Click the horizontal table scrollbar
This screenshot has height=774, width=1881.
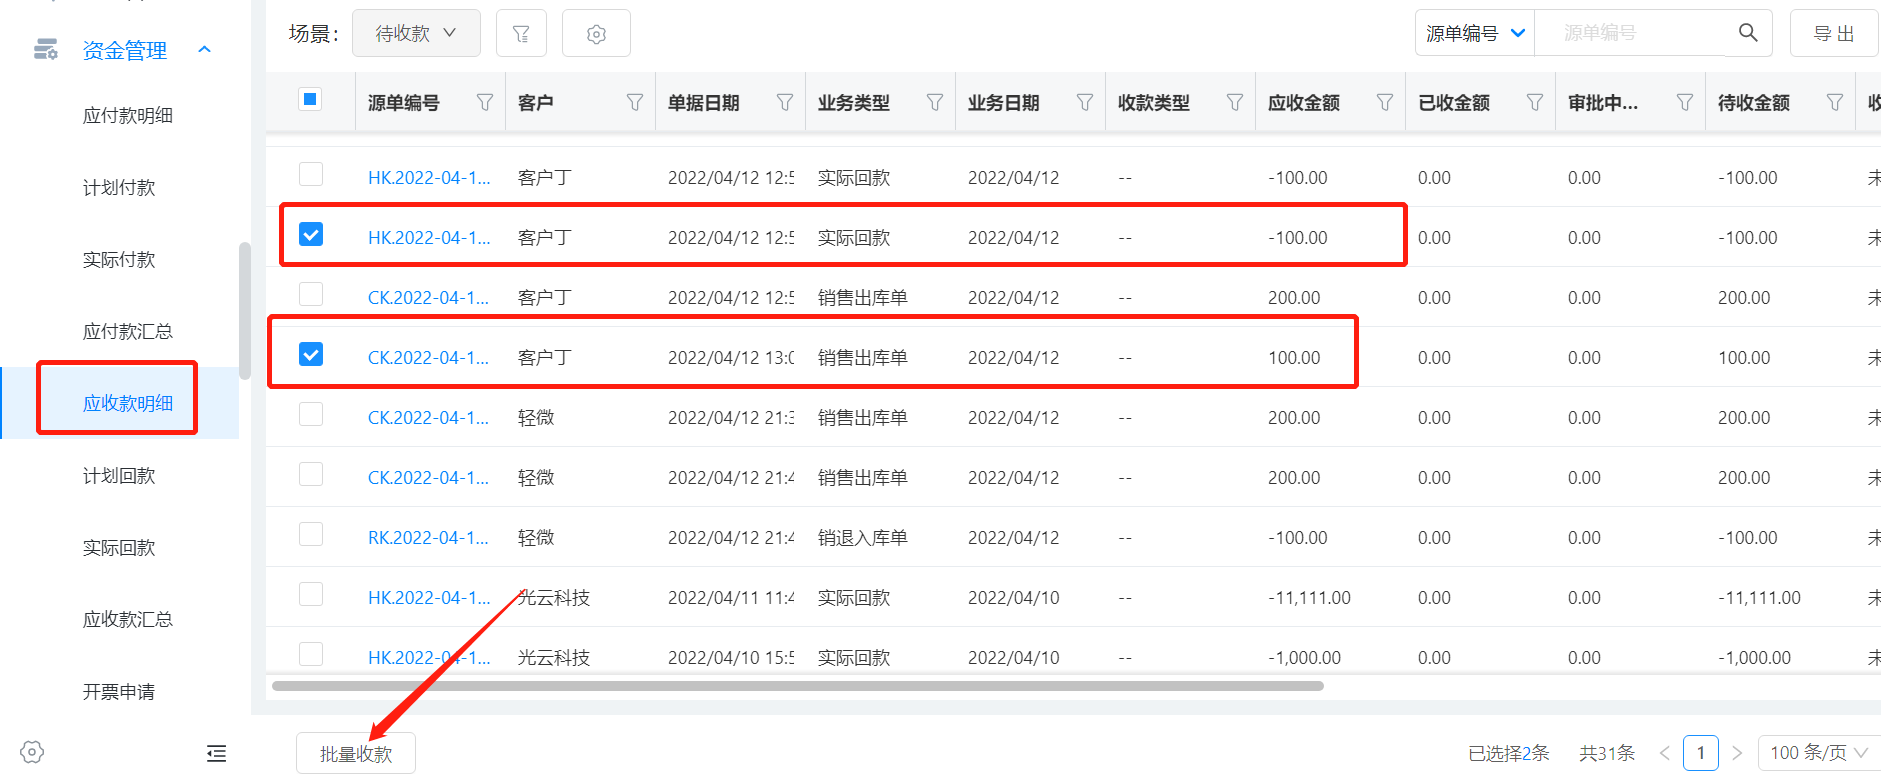click(x=798, y=686)
